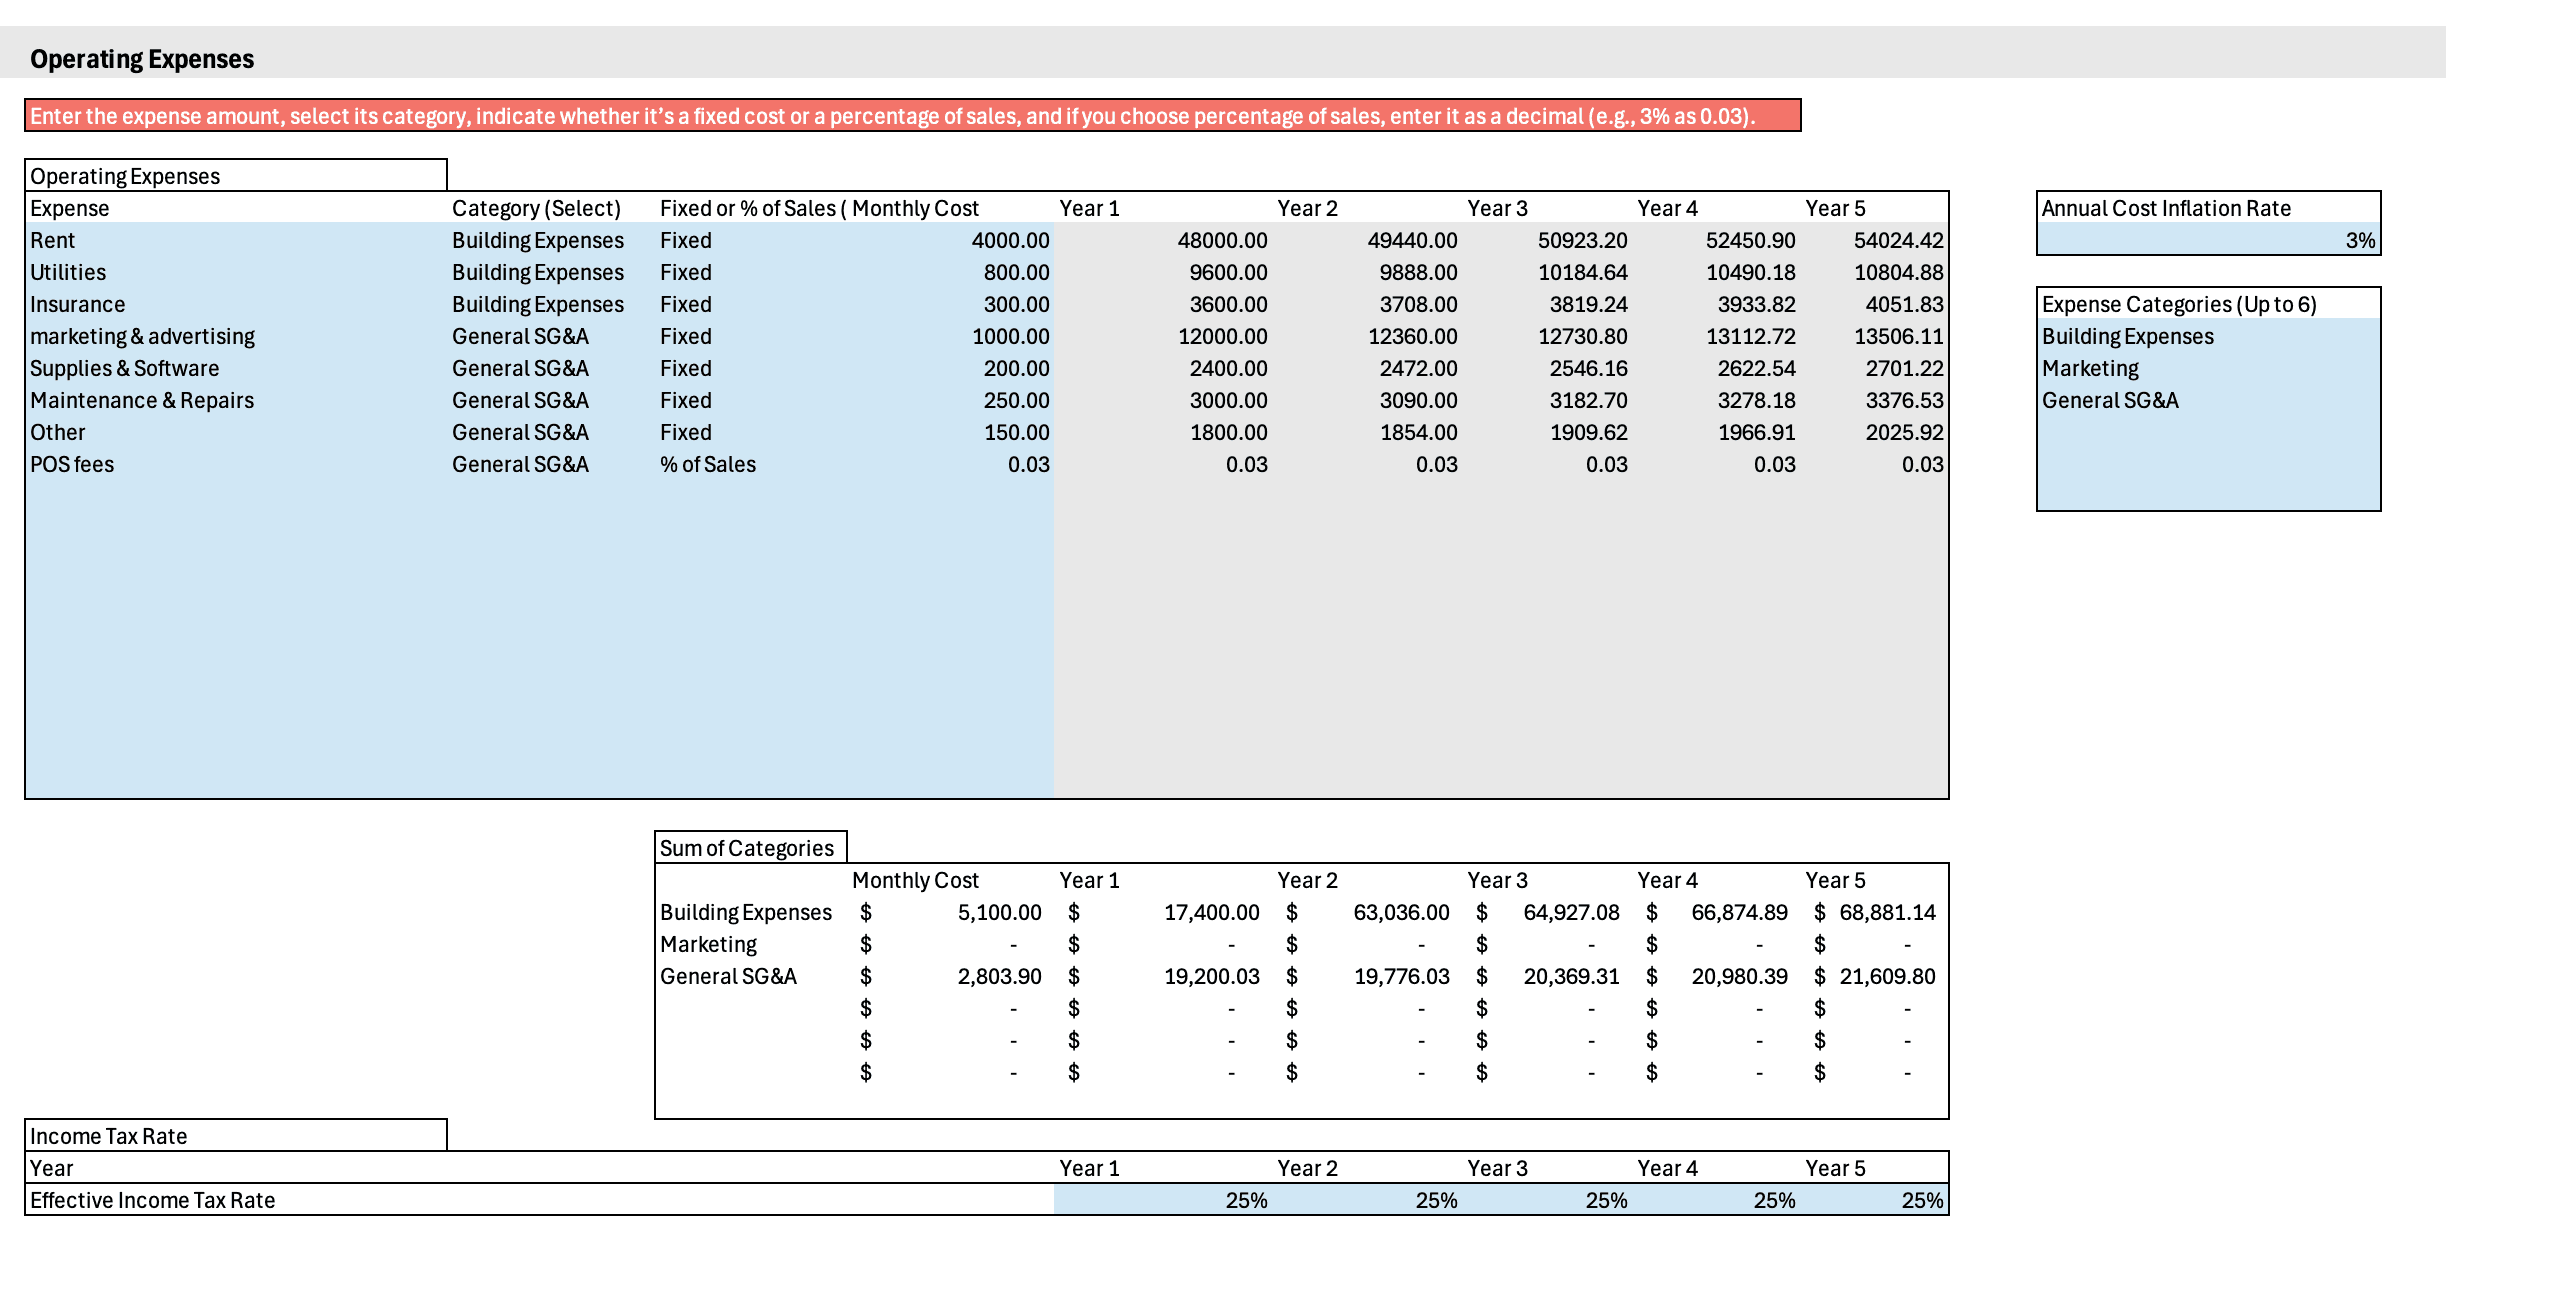Image resolution: width=2566 pixels, height=1302 pixels.
Task: Click the Income Tax Rate header cell
Action: [x=108, y=1135]
